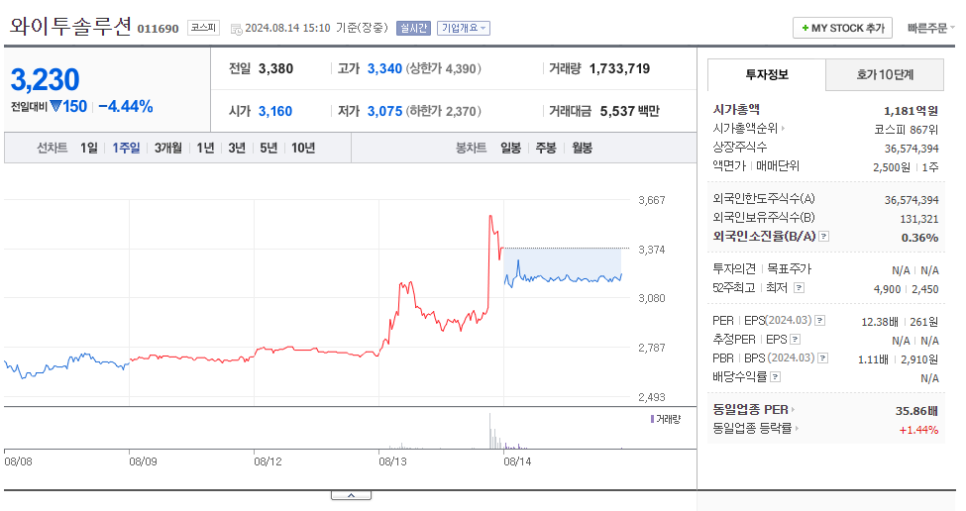Screen dimensions: 966x511
Task: Click the 액면가 value 2,500원
Action: 891,167
